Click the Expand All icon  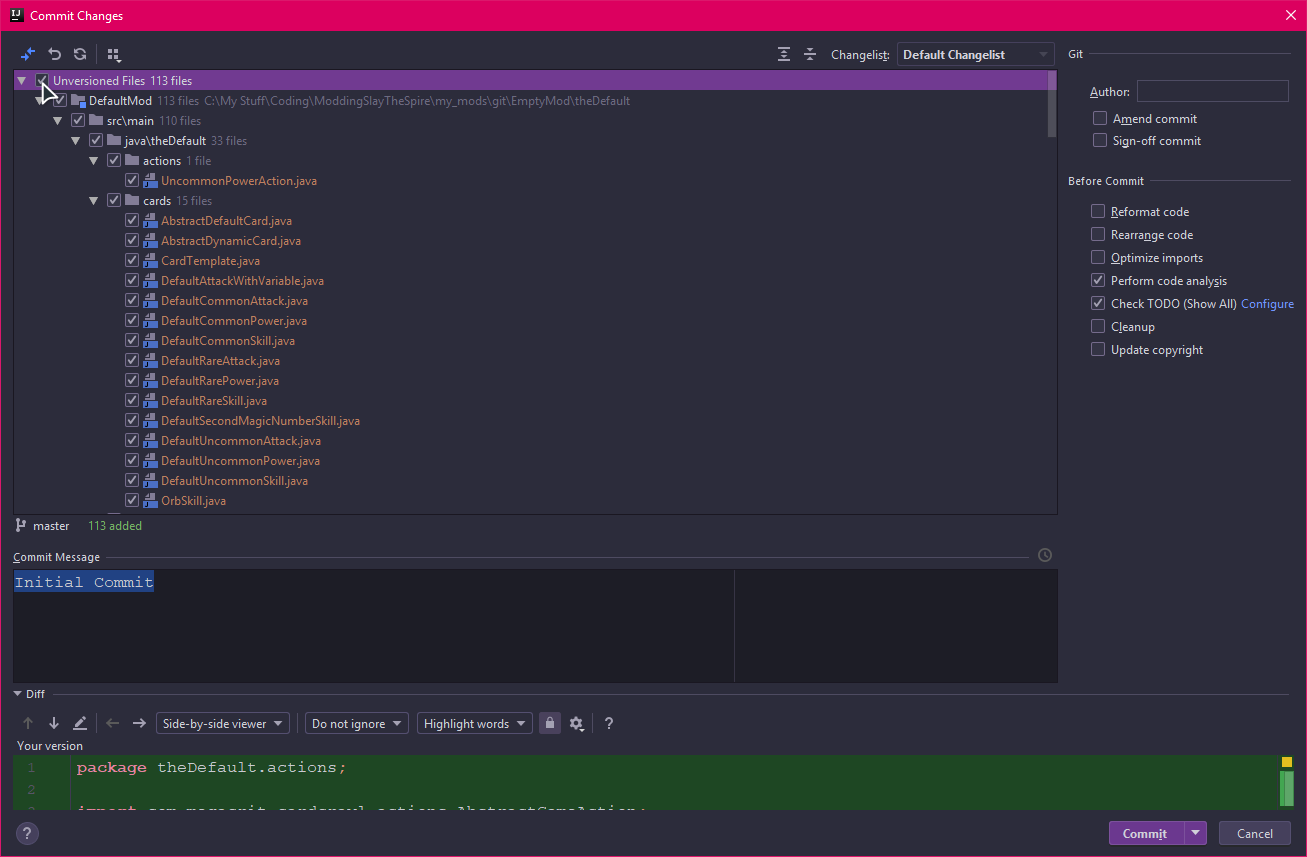tap(784, 54)
